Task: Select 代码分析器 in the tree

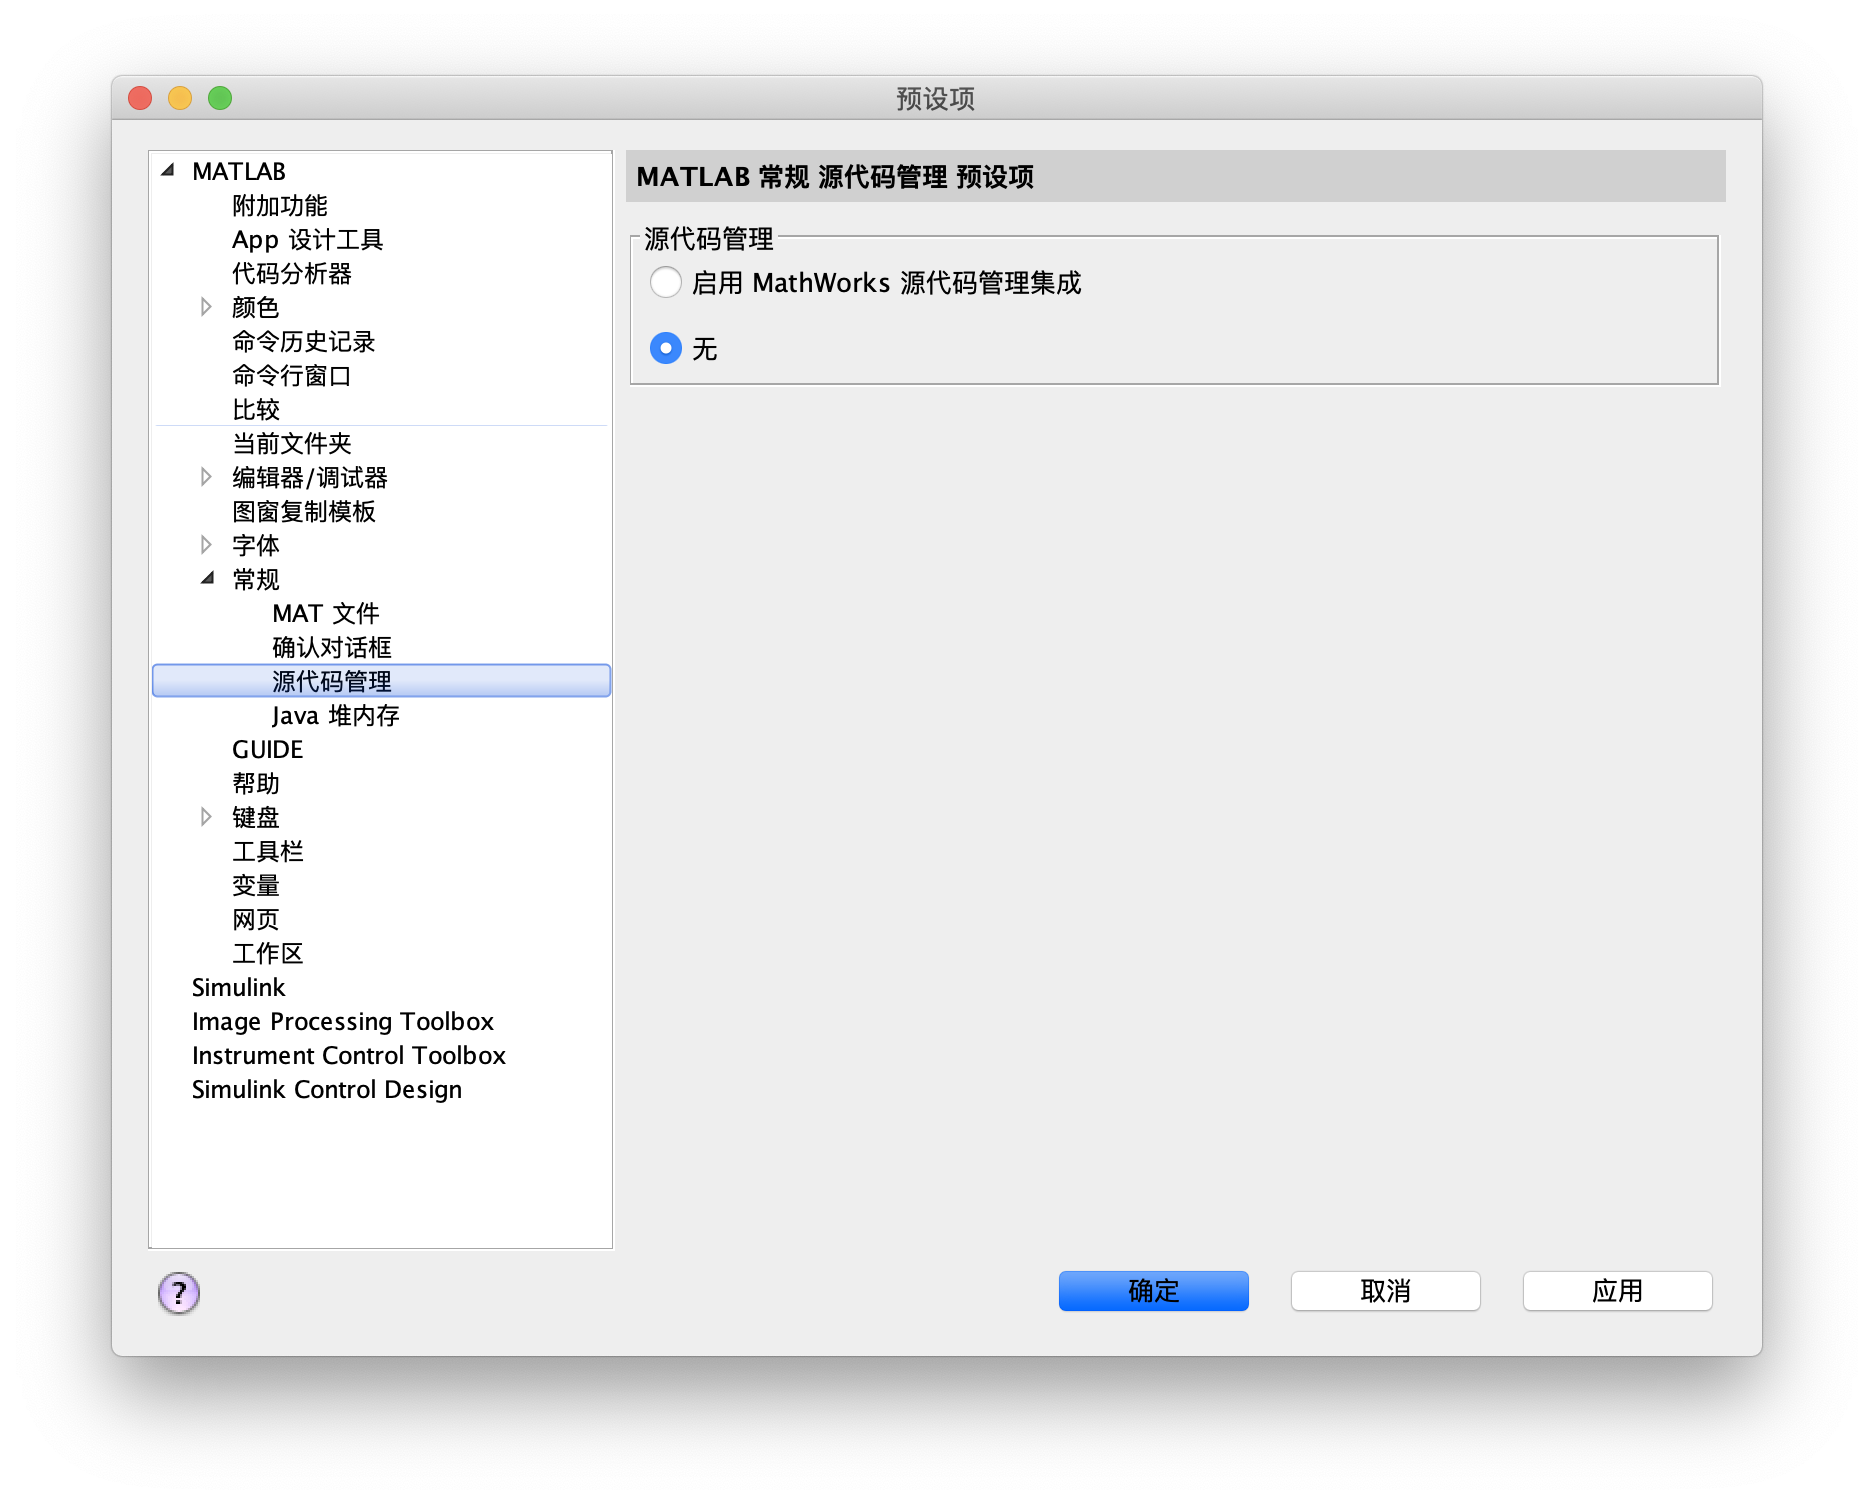Action: pyautogui.click(x=292, y=274)
